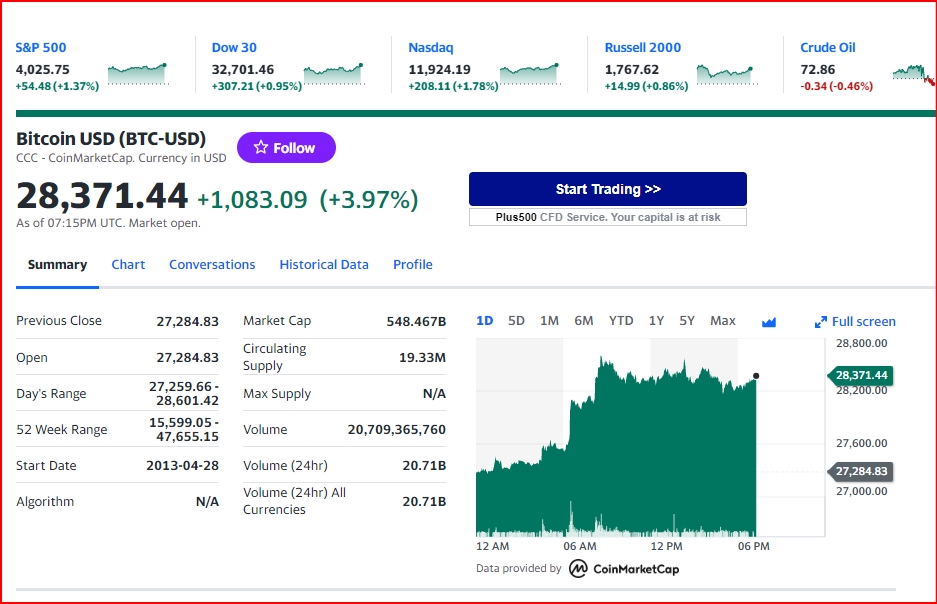
Task: Toggle the area chart type icon
Action: tap(768, 322)
